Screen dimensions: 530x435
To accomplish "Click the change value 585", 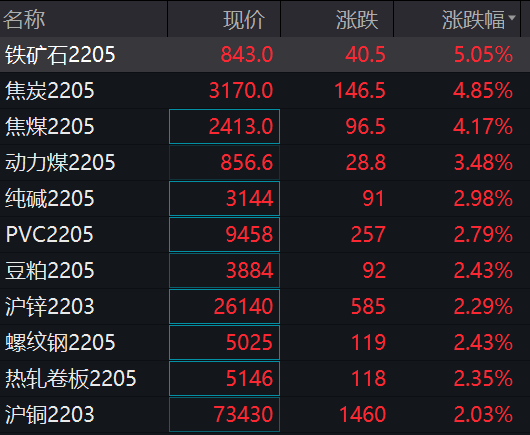I will pos(368,307).
